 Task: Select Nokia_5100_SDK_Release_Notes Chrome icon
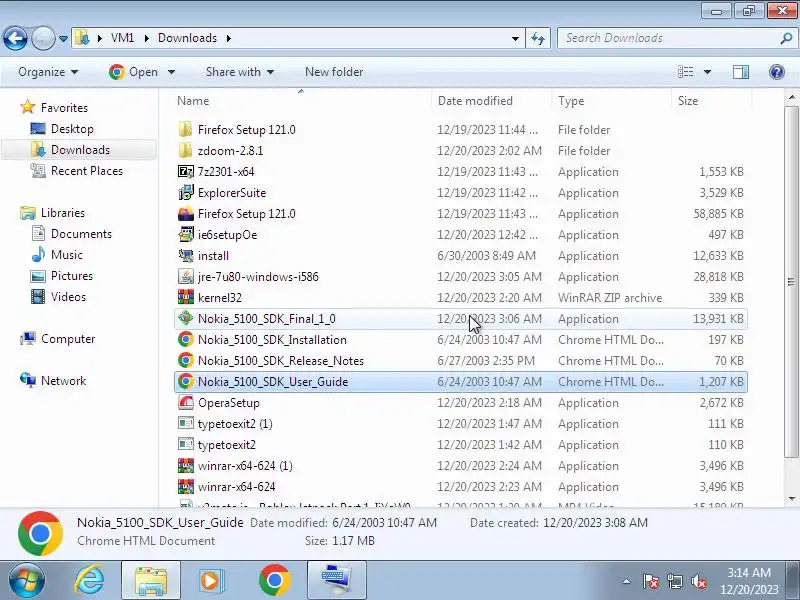coord(186,360)
